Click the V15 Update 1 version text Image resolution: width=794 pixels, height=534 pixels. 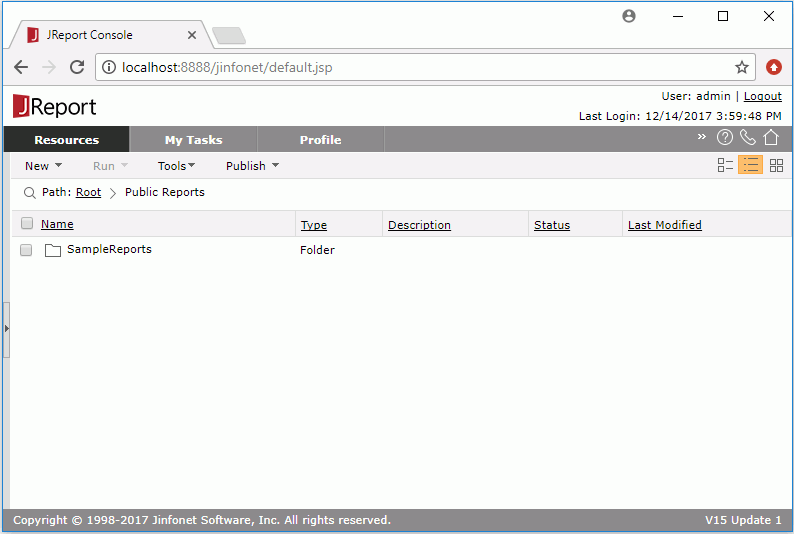tap(743, 520)
